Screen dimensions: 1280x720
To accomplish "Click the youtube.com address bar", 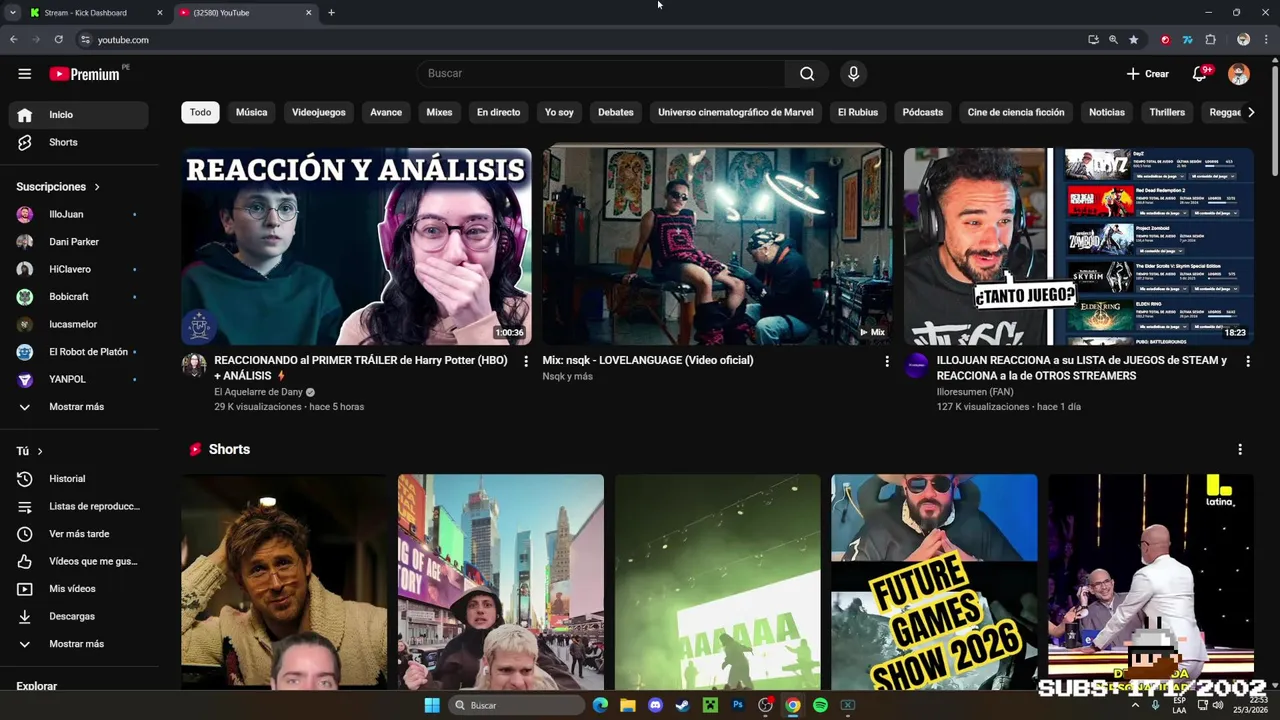I will tap(580, 40).
